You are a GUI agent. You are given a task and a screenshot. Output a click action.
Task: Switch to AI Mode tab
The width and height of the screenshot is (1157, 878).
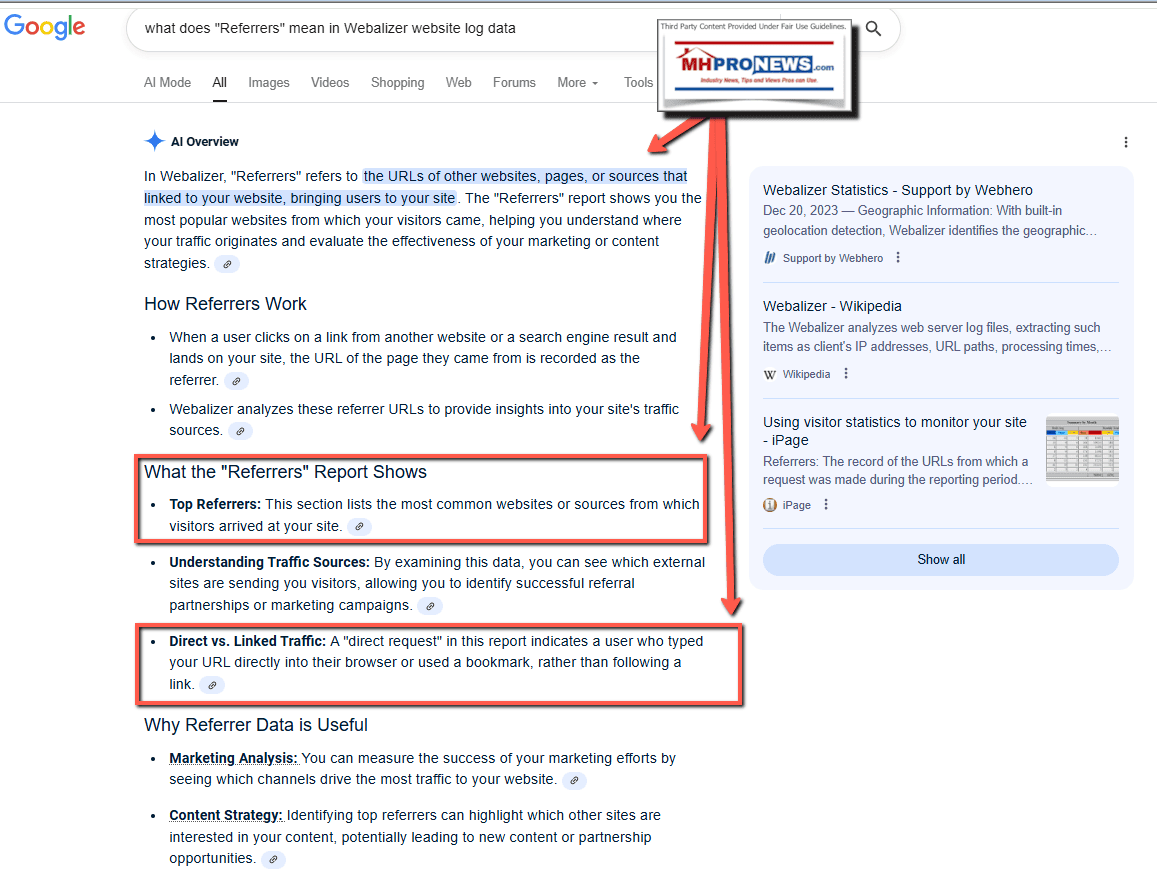click(x=167, y=83)
